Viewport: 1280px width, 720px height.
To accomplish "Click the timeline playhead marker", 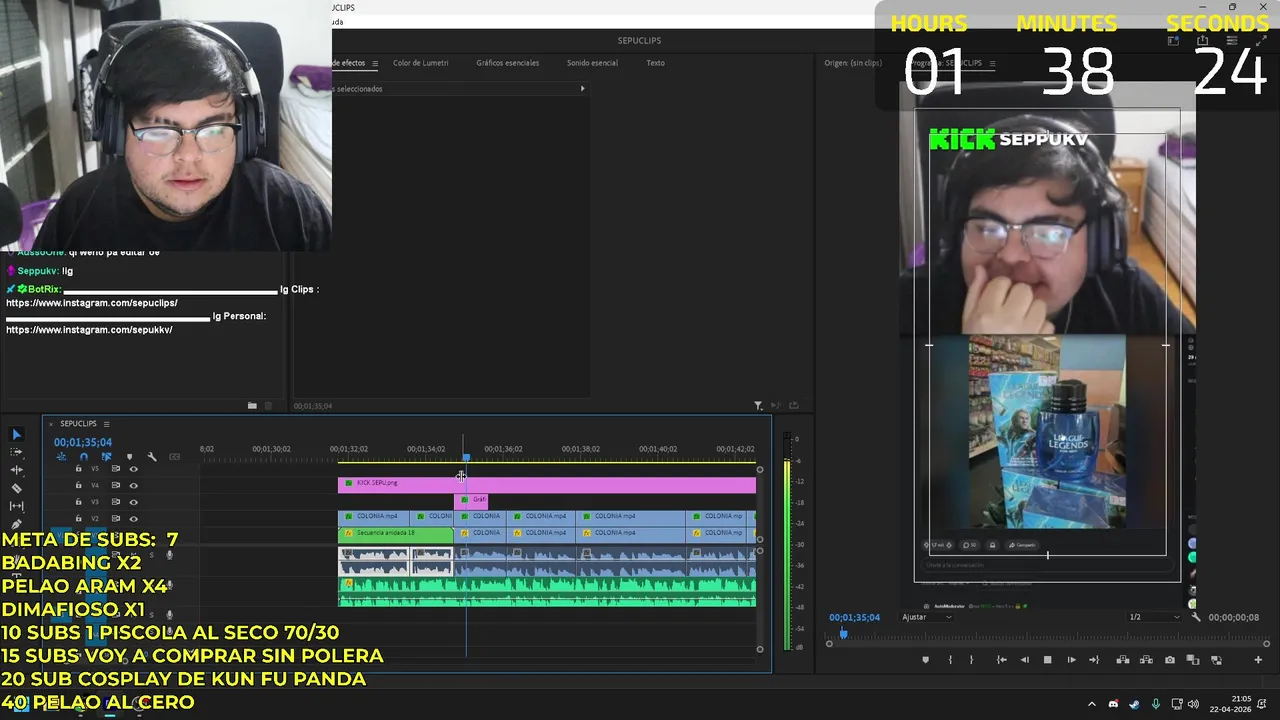I will point(466,457).
